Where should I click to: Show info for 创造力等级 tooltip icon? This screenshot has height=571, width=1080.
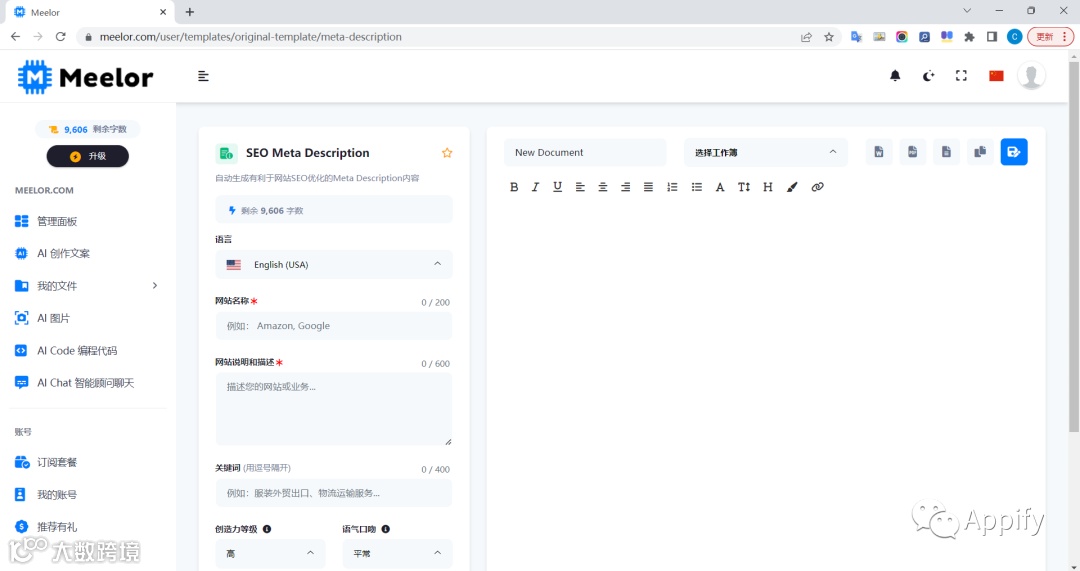pyautogui.click(x=267, y=529)
